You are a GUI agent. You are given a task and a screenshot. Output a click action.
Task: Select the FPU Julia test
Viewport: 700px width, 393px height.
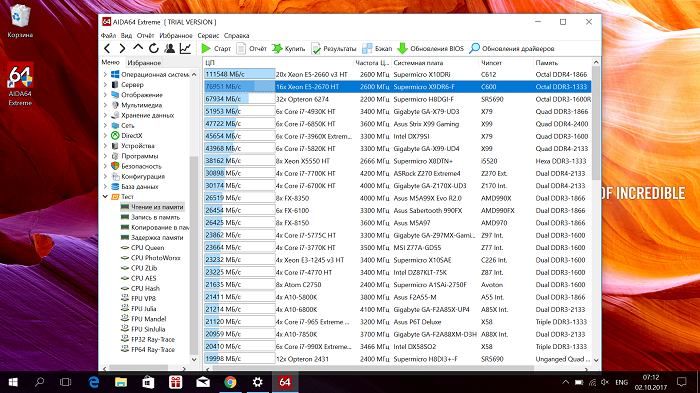[x=144, y=309]
